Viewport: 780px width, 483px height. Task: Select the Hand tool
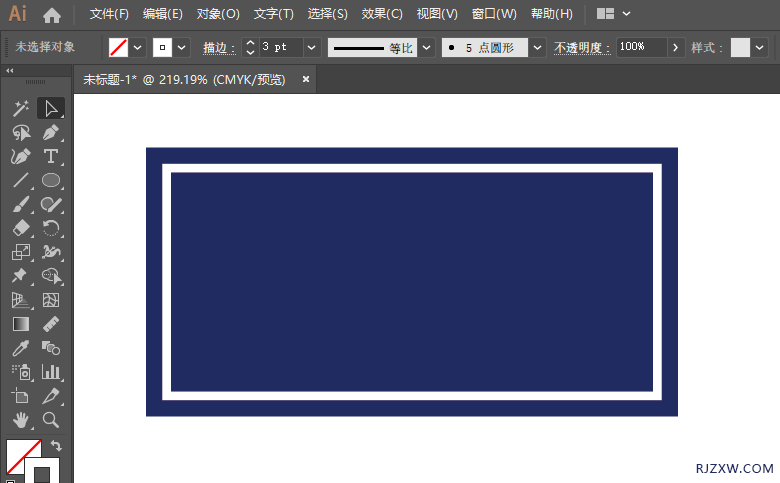click(x=20, y=420)
